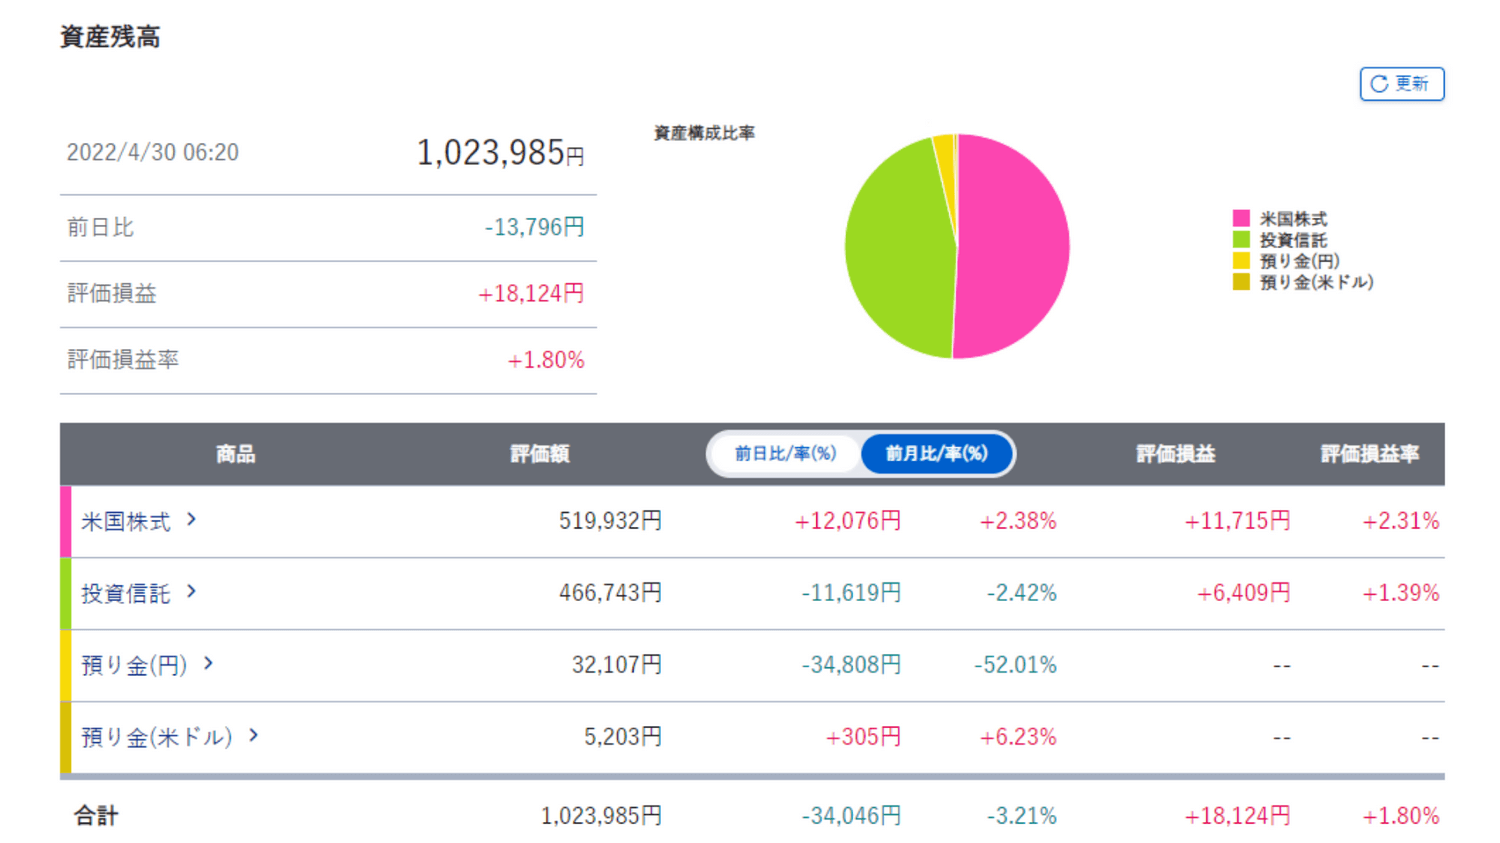Click the total row 1,023,985円 cell

click(601, 816)
